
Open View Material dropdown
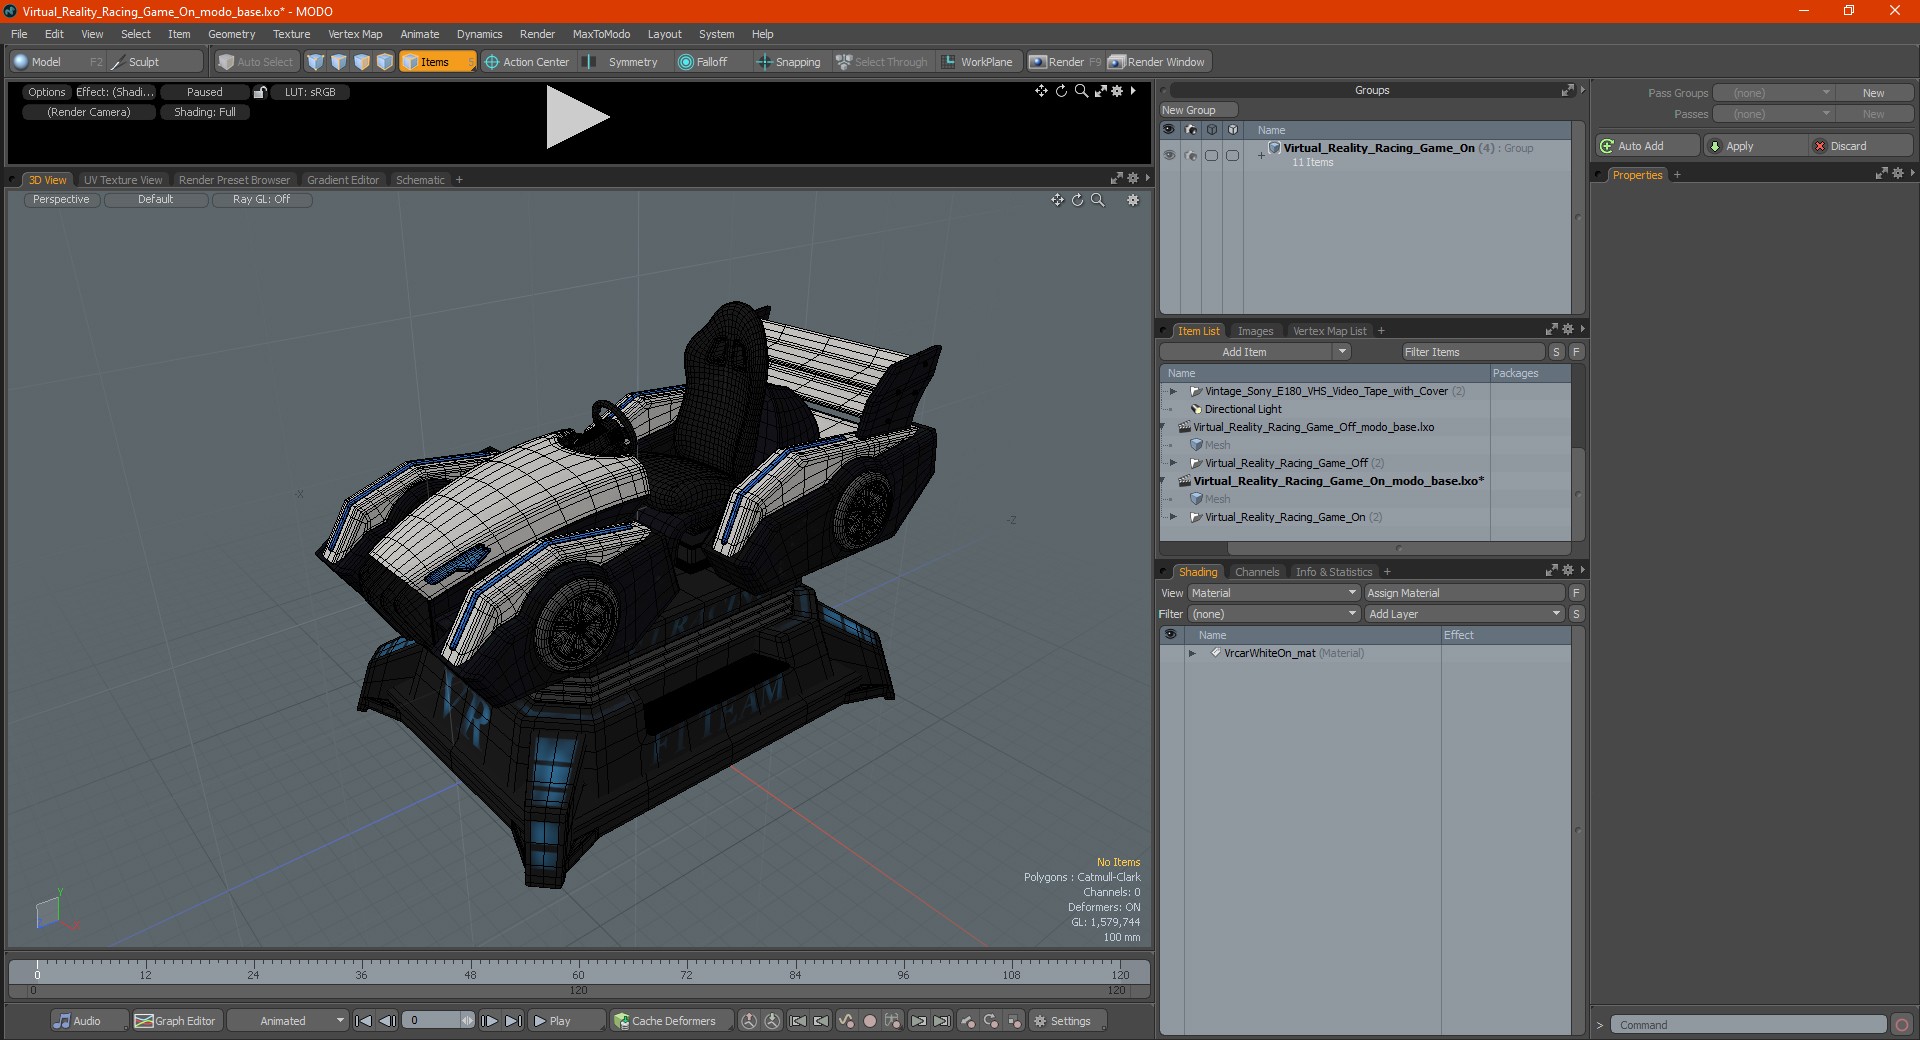point(1274,593)
